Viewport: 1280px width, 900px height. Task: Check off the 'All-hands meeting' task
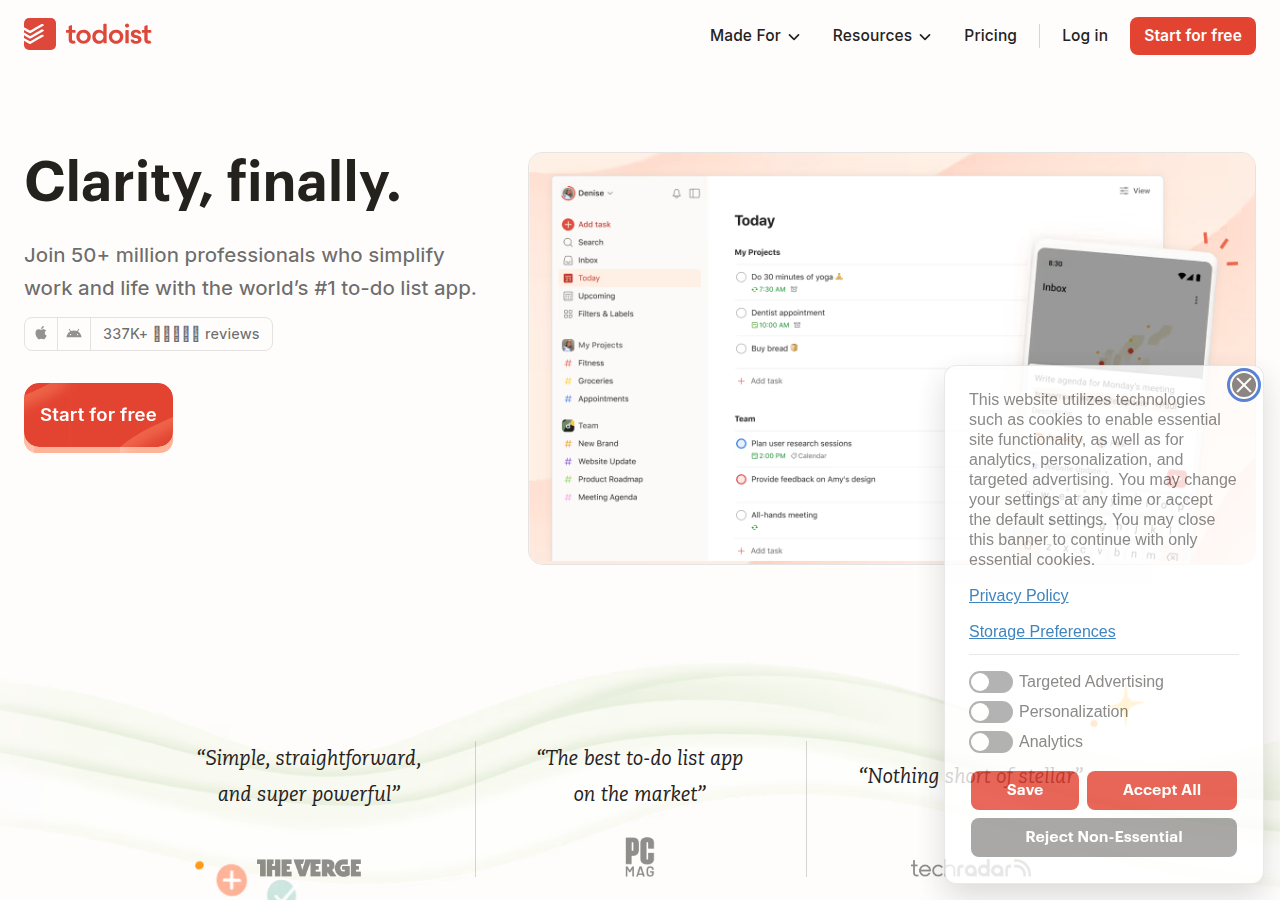click(741, 515)
